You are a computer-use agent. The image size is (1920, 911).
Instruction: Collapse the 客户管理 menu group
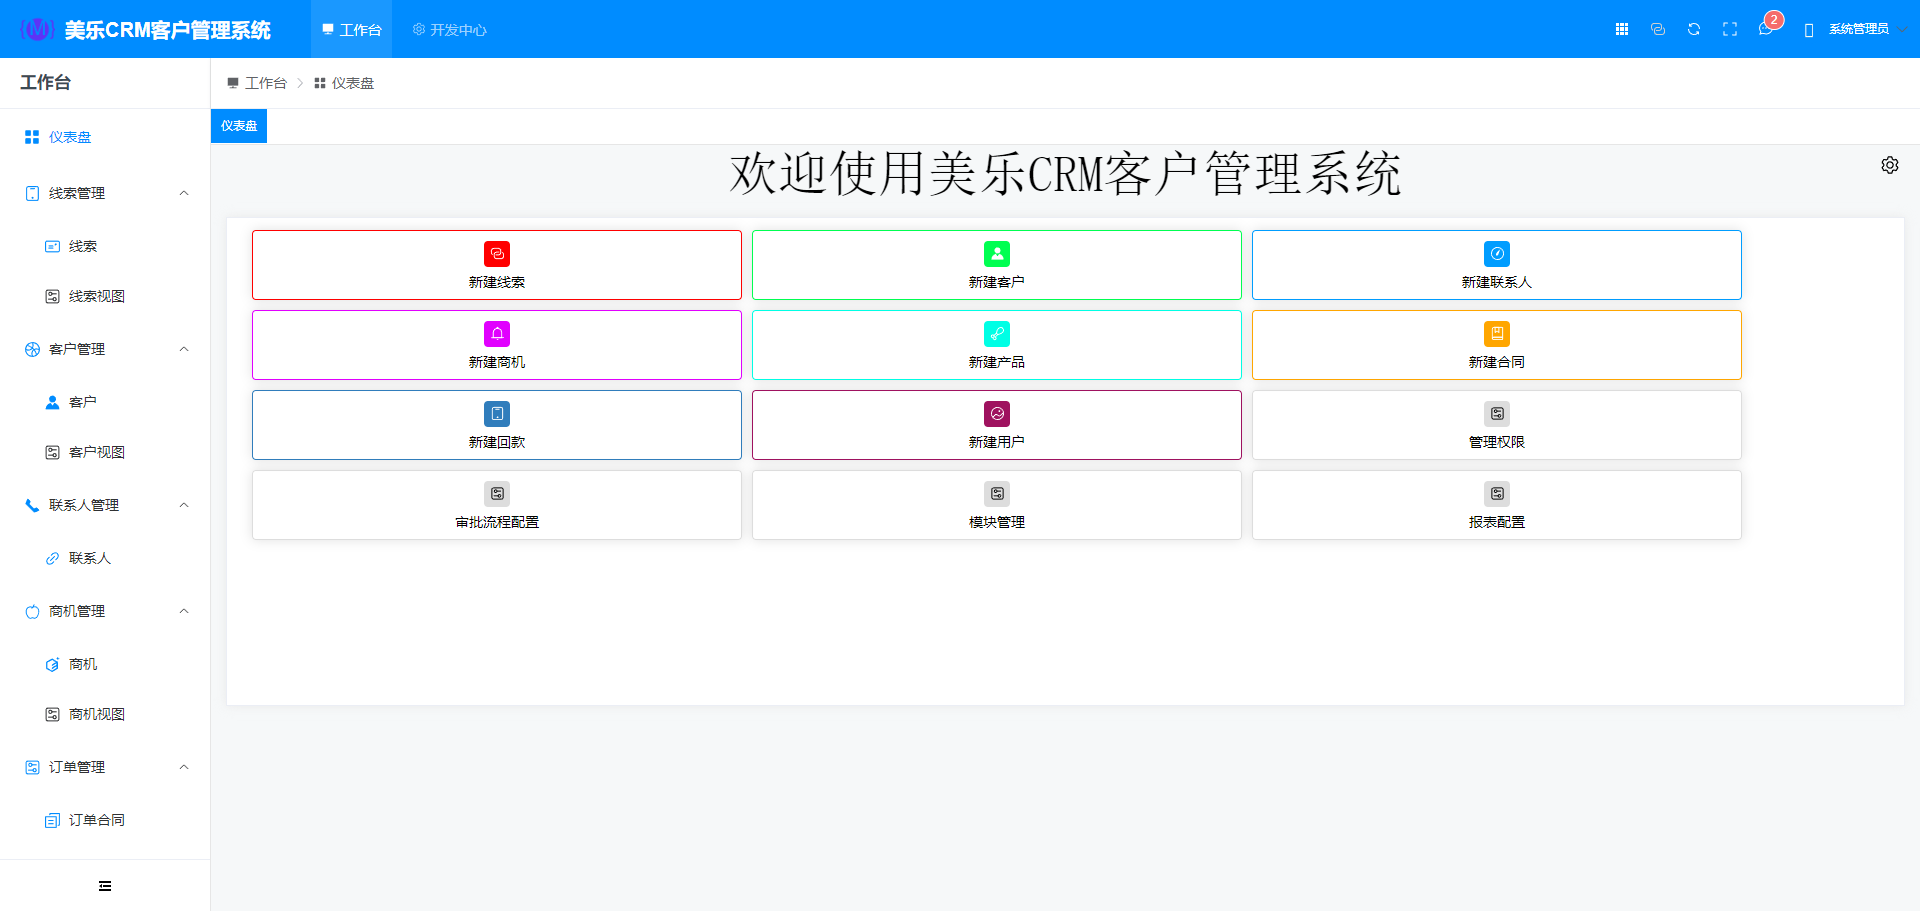click(x=184, y=349)
